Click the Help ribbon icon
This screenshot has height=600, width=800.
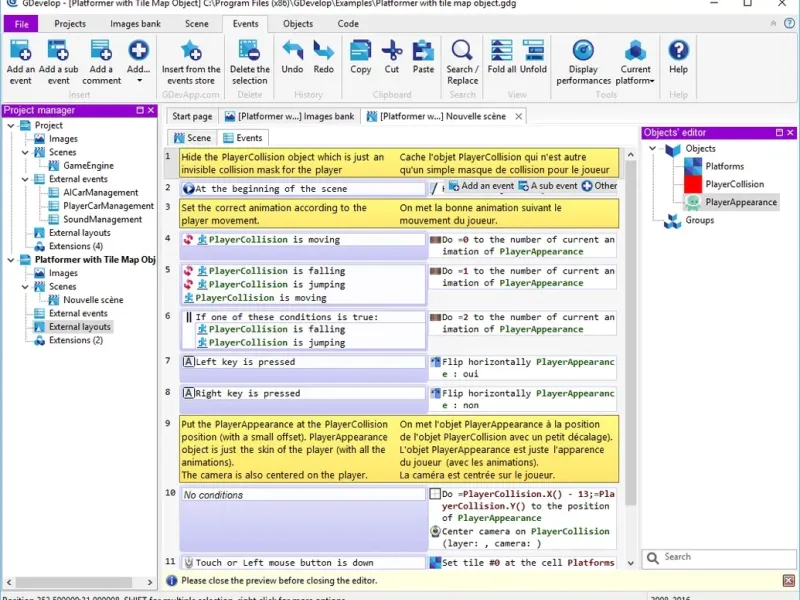click(x=678, y=51)
